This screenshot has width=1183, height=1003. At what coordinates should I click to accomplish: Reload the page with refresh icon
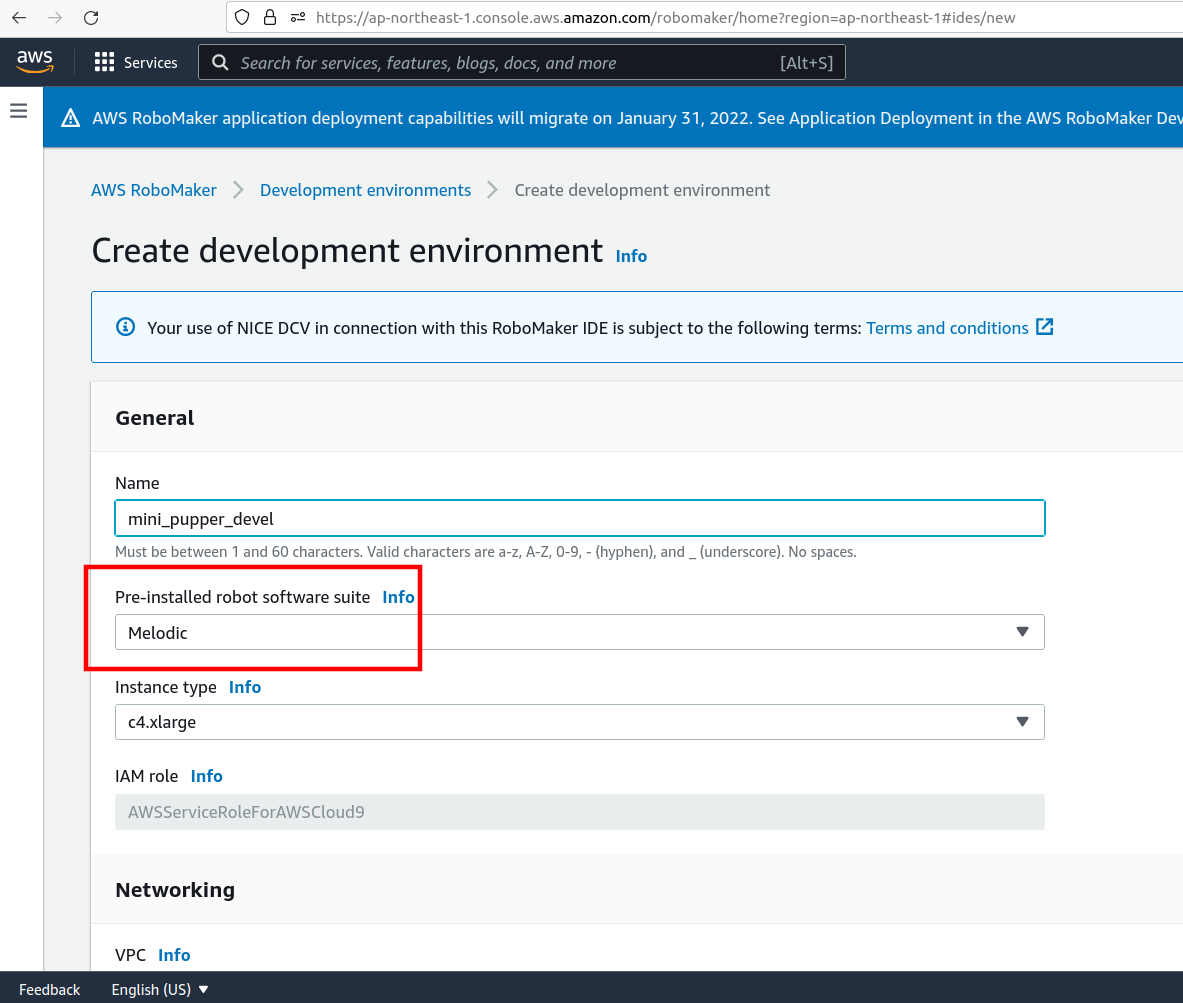[91, 17]
